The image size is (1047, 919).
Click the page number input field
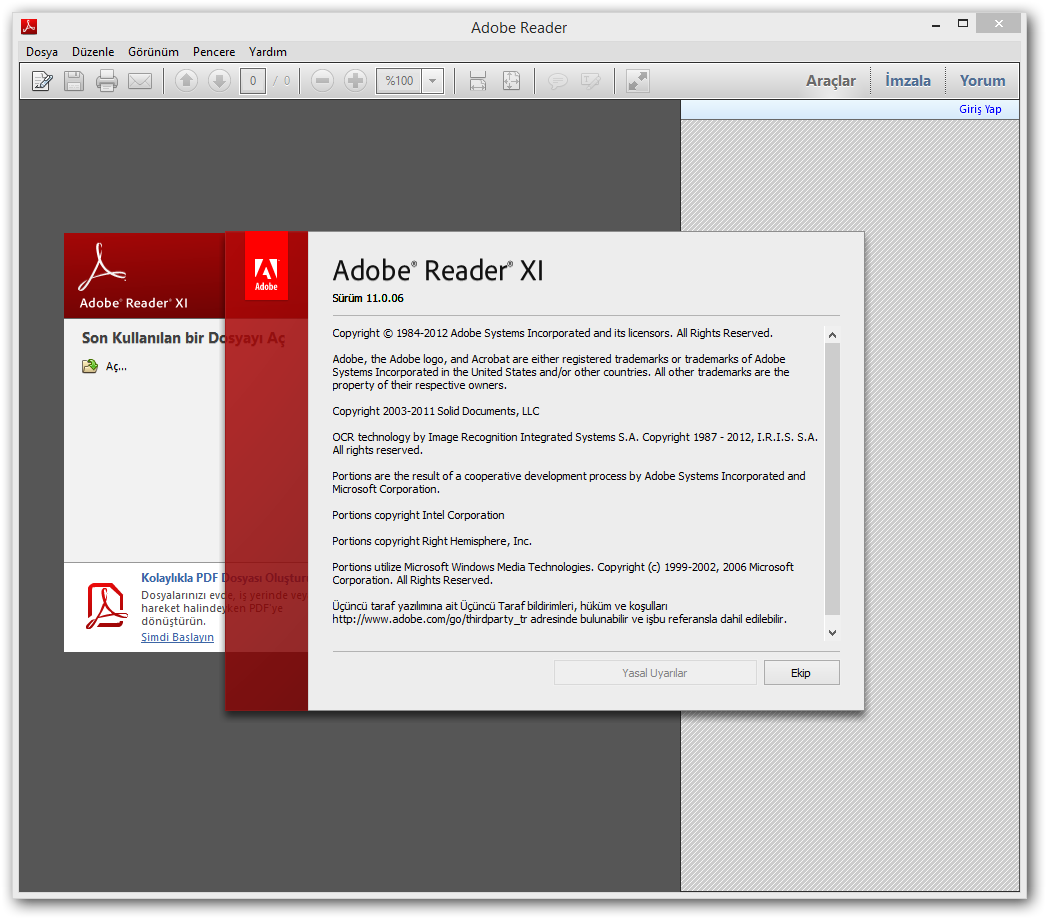[x=253, y=81]
